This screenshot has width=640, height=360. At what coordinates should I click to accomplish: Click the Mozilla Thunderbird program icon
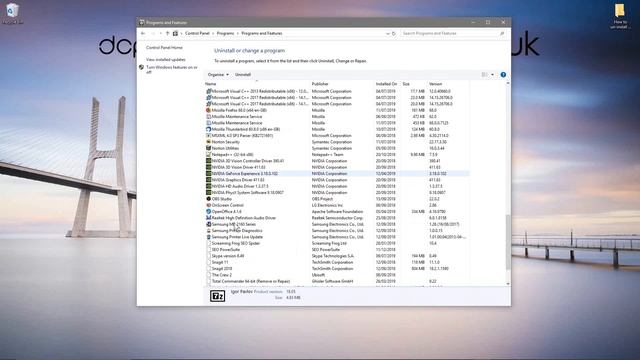[x=209, y=129]
